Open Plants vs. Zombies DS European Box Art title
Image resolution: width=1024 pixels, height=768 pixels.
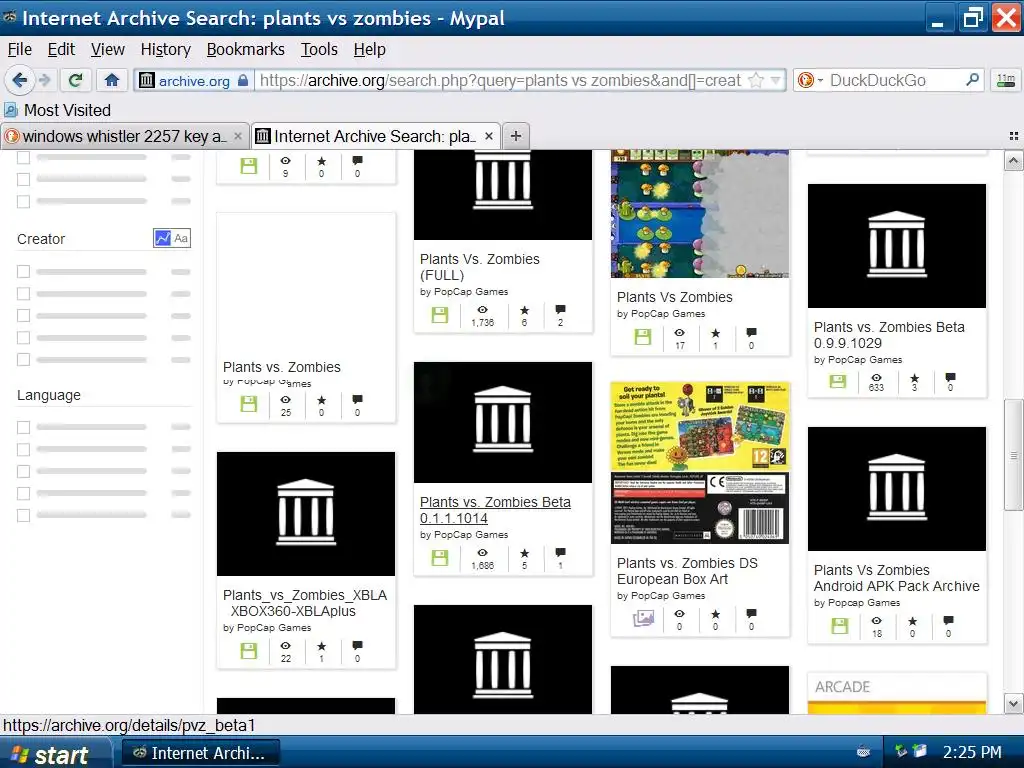[687, 571]
